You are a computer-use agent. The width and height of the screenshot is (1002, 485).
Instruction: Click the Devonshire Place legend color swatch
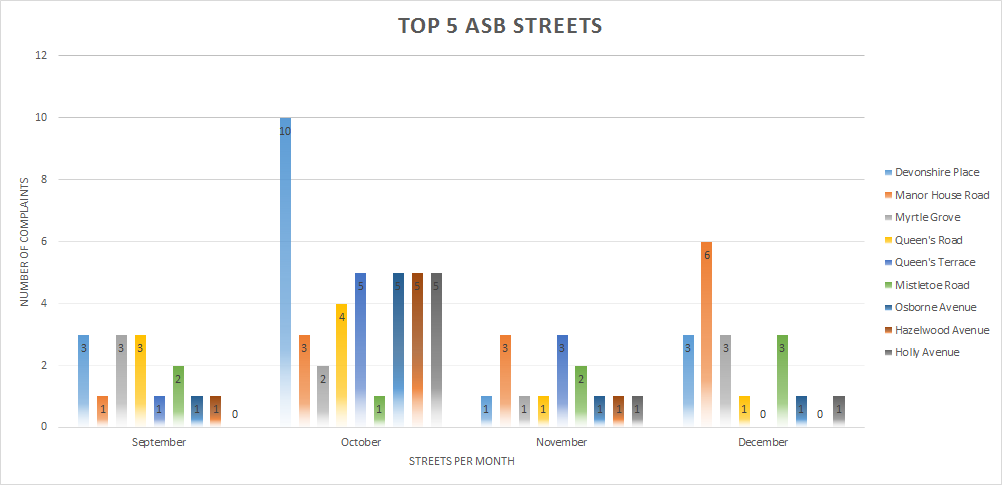pos(885,172)
